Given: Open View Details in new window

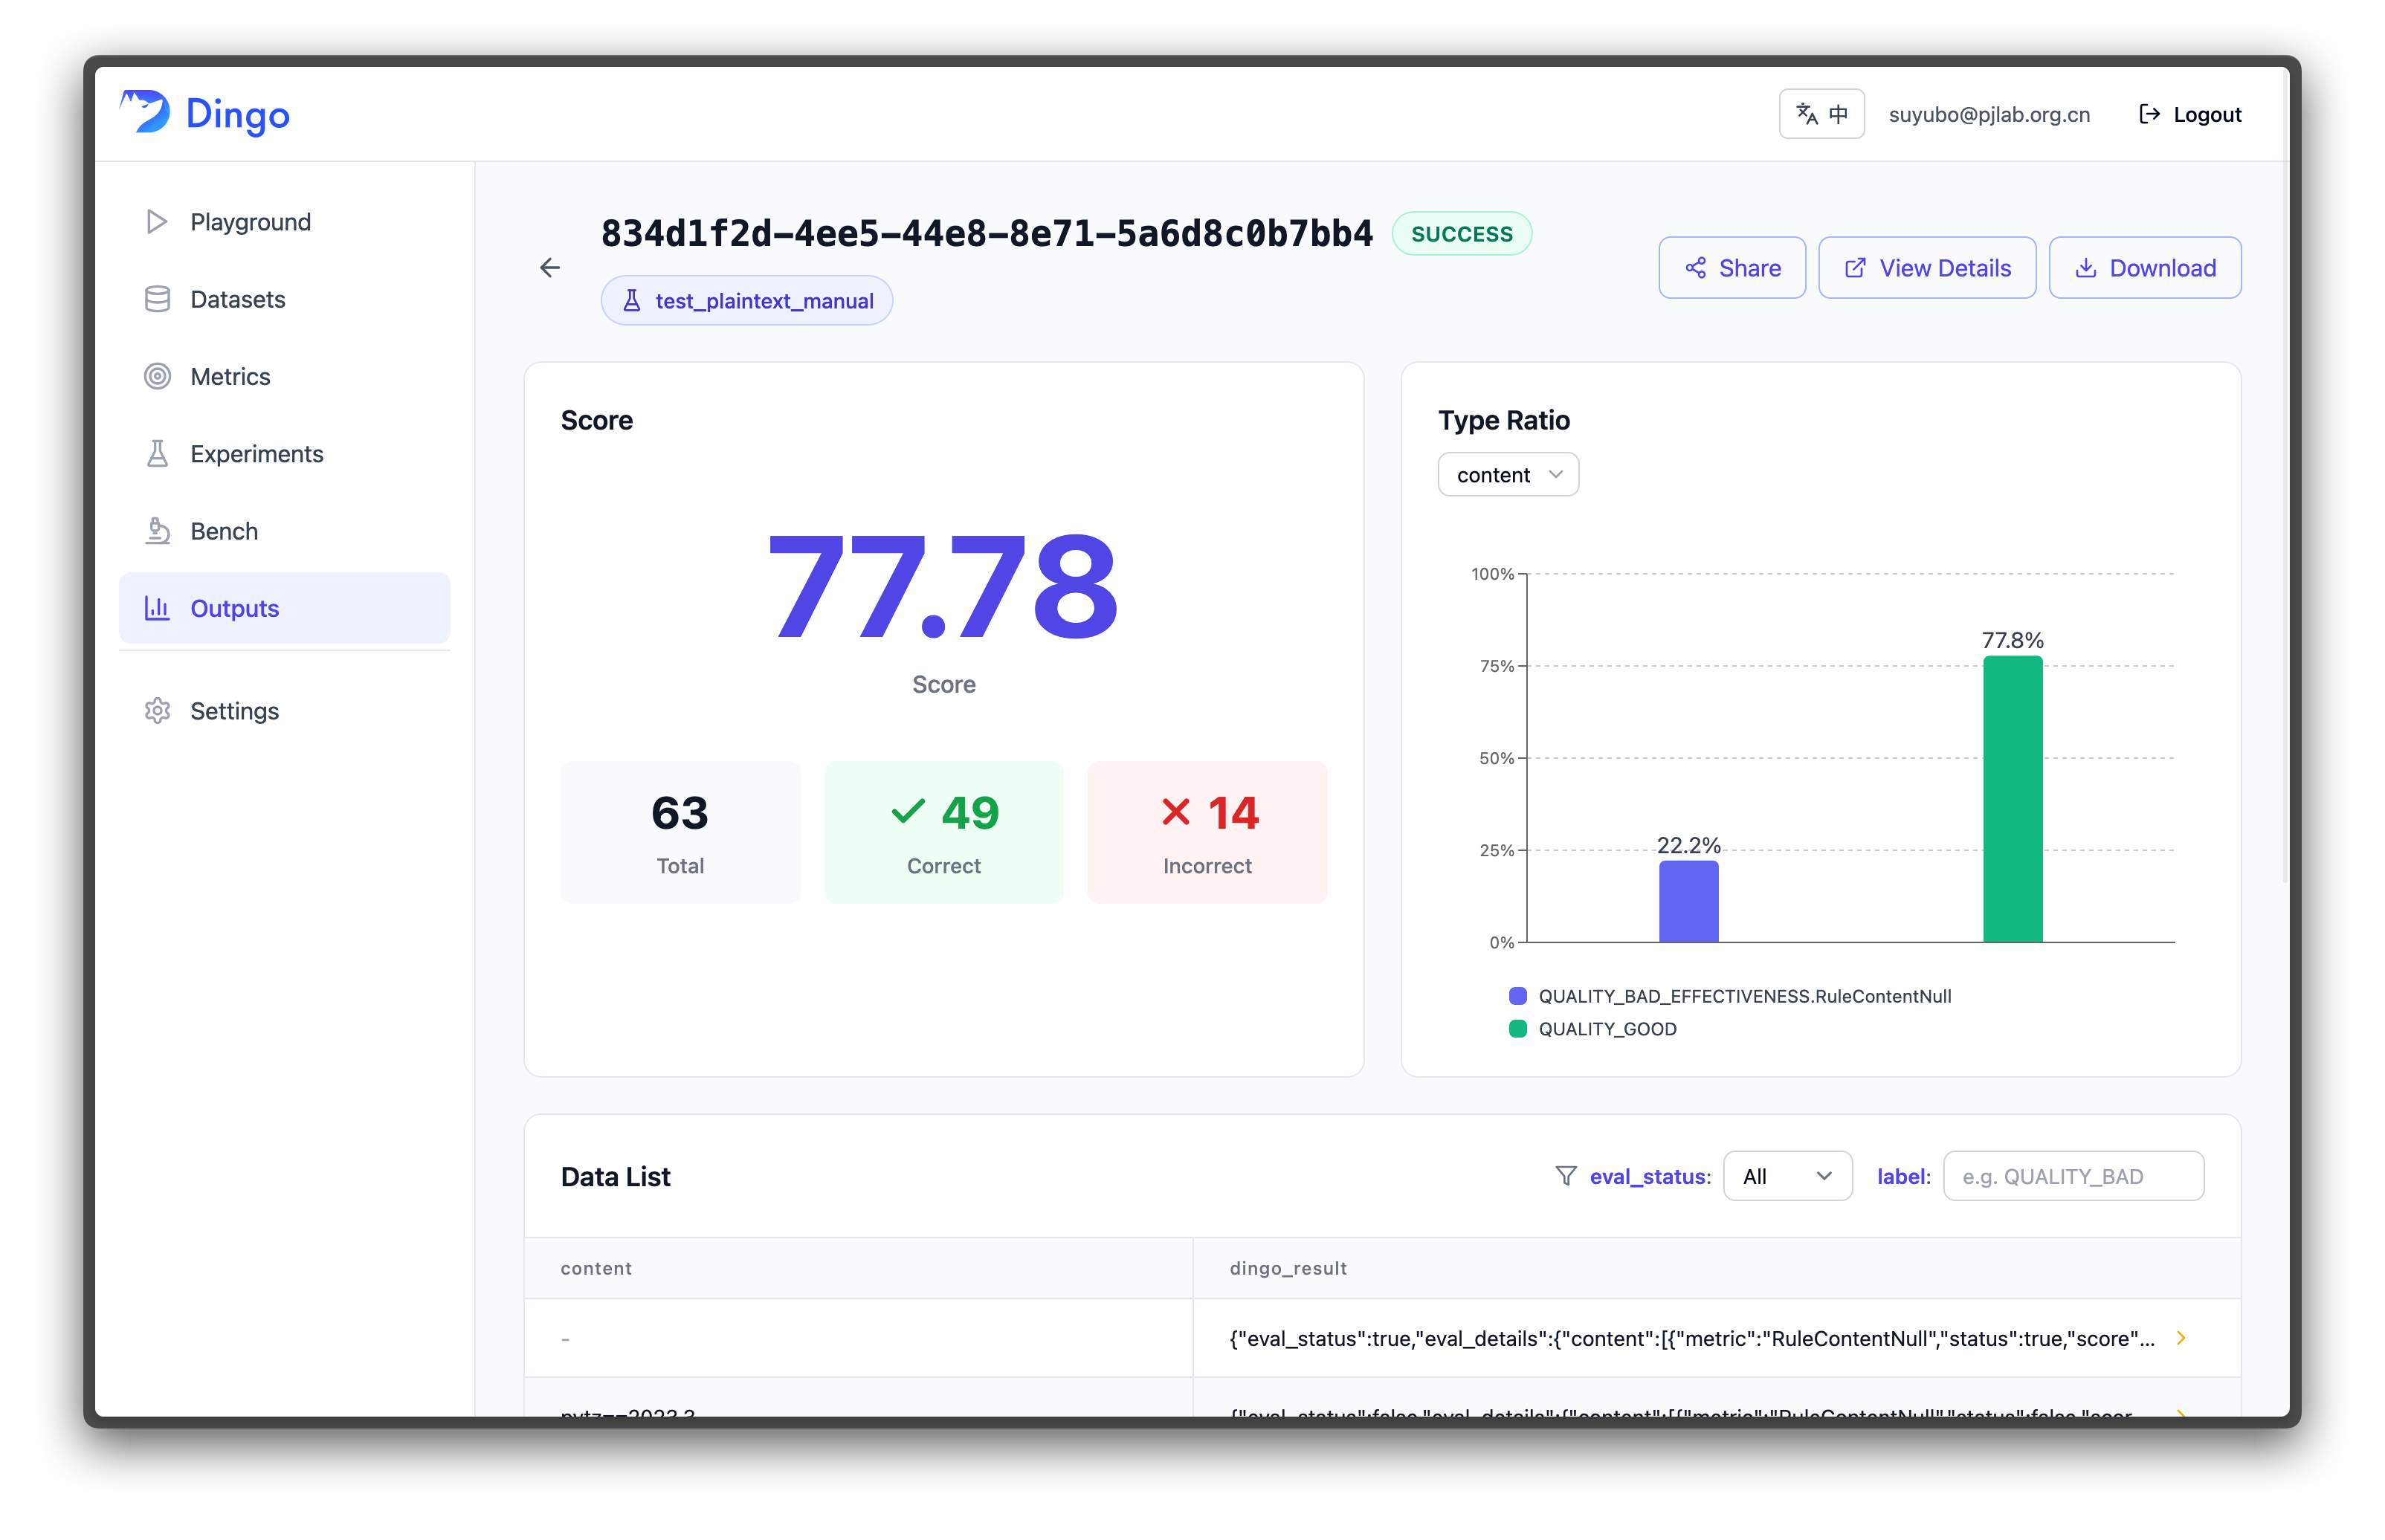Looking at the screenshot, I should coord(1926,268).
